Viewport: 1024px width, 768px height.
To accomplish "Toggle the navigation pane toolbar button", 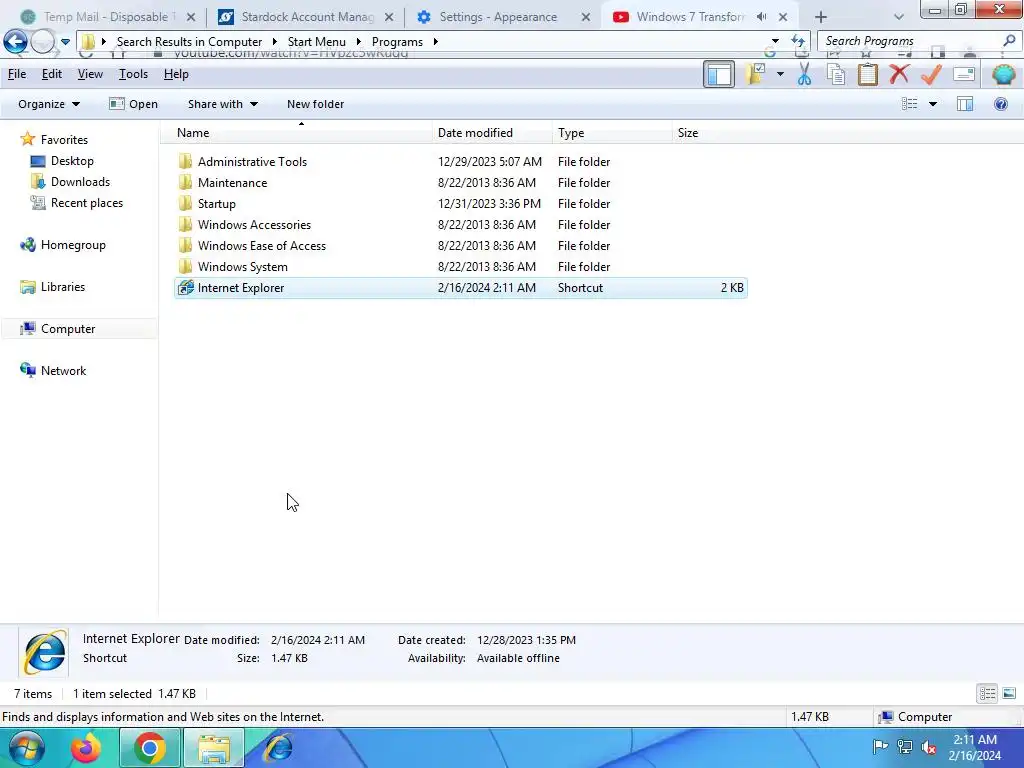I will (x=718, y=74).
